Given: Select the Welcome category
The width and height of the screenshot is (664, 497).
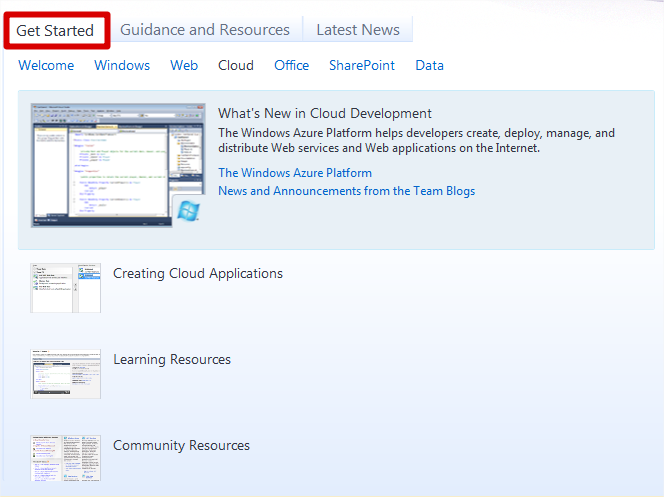Looking at the screenshot, I should click(46, 65).
